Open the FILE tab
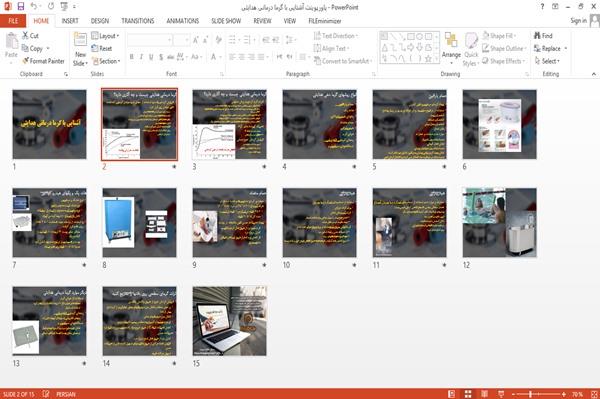Viewport: 600px width, 399px height. pyautogui.click(x=13, y=21)
